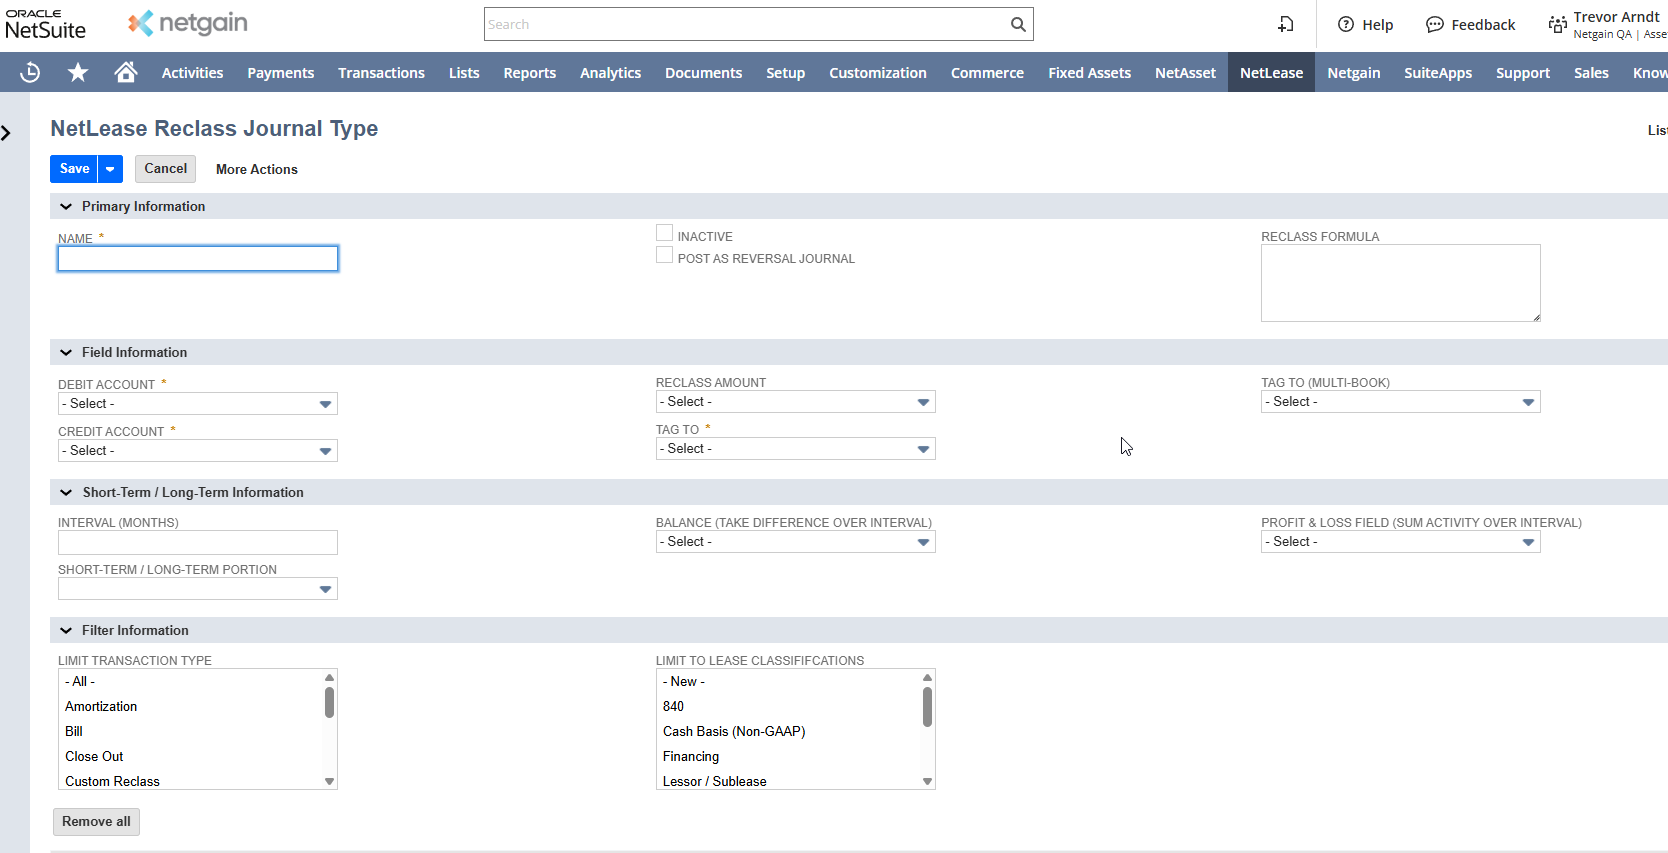The width and height of the screenshot is (1668, 853).
Task: Open the Recent Records history icon
Action: pos(30,72)
